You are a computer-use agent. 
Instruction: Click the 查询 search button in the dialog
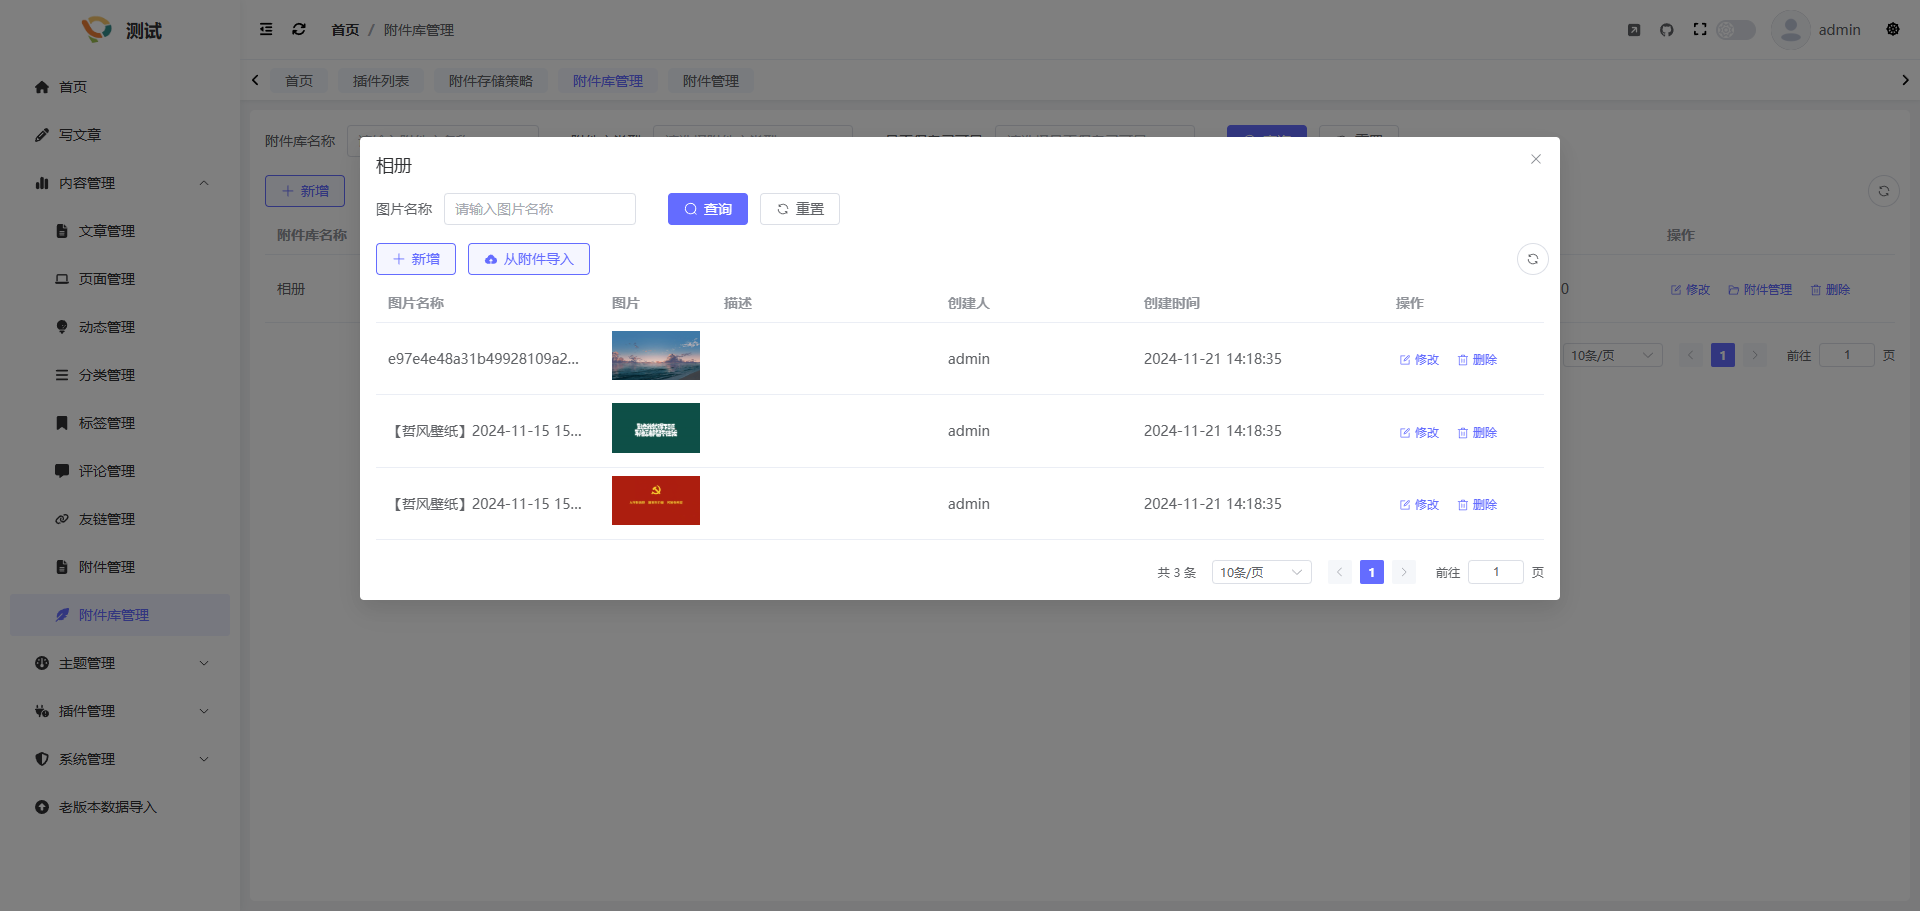point(707,209)
